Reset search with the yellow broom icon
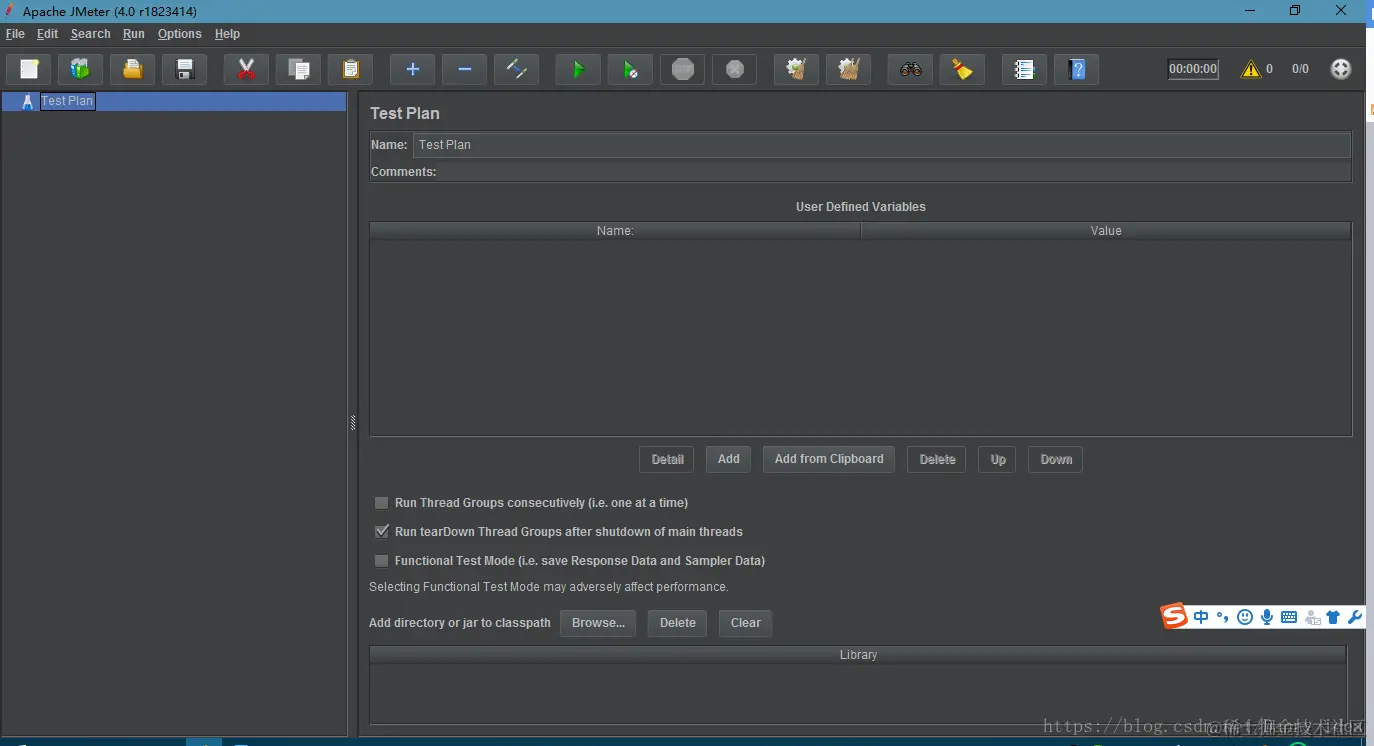Screen dimensions: 1374x746 click(962, 69)
